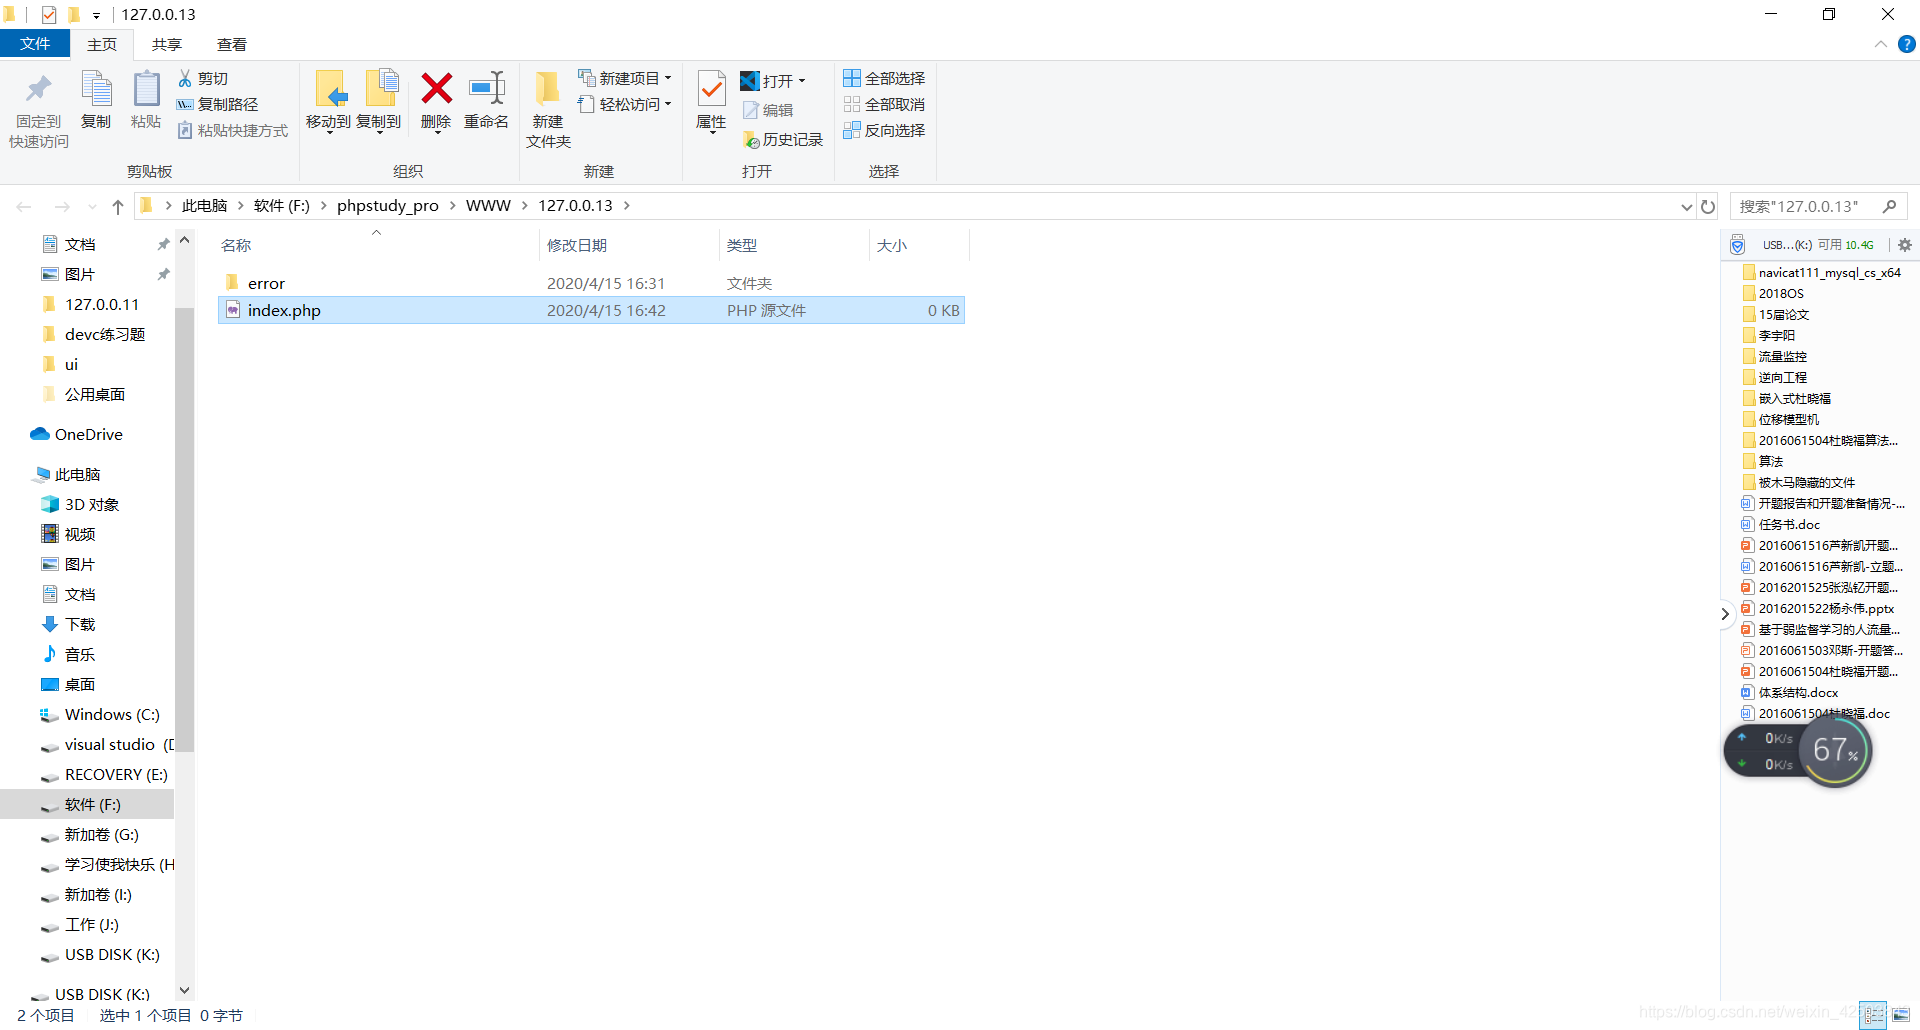Open 轻松访问 easy access dropdown
Image resolution: width=1920 pixels, height=1030 pixels.
(625, 104)
